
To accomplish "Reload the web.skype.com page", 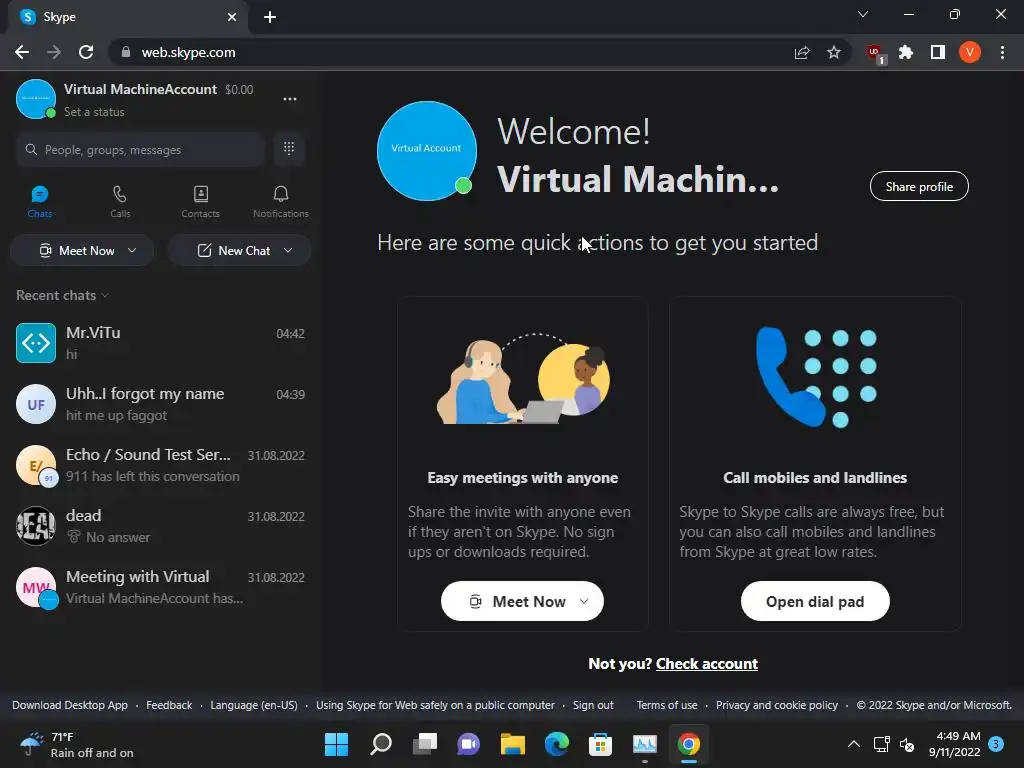I will (86, 52).
